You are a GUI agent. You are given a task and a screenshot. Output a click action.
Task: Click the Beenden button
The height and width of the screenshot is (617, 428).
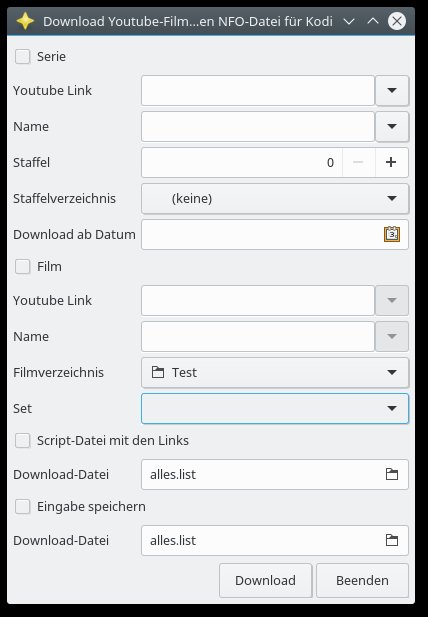tap(362, 580)
